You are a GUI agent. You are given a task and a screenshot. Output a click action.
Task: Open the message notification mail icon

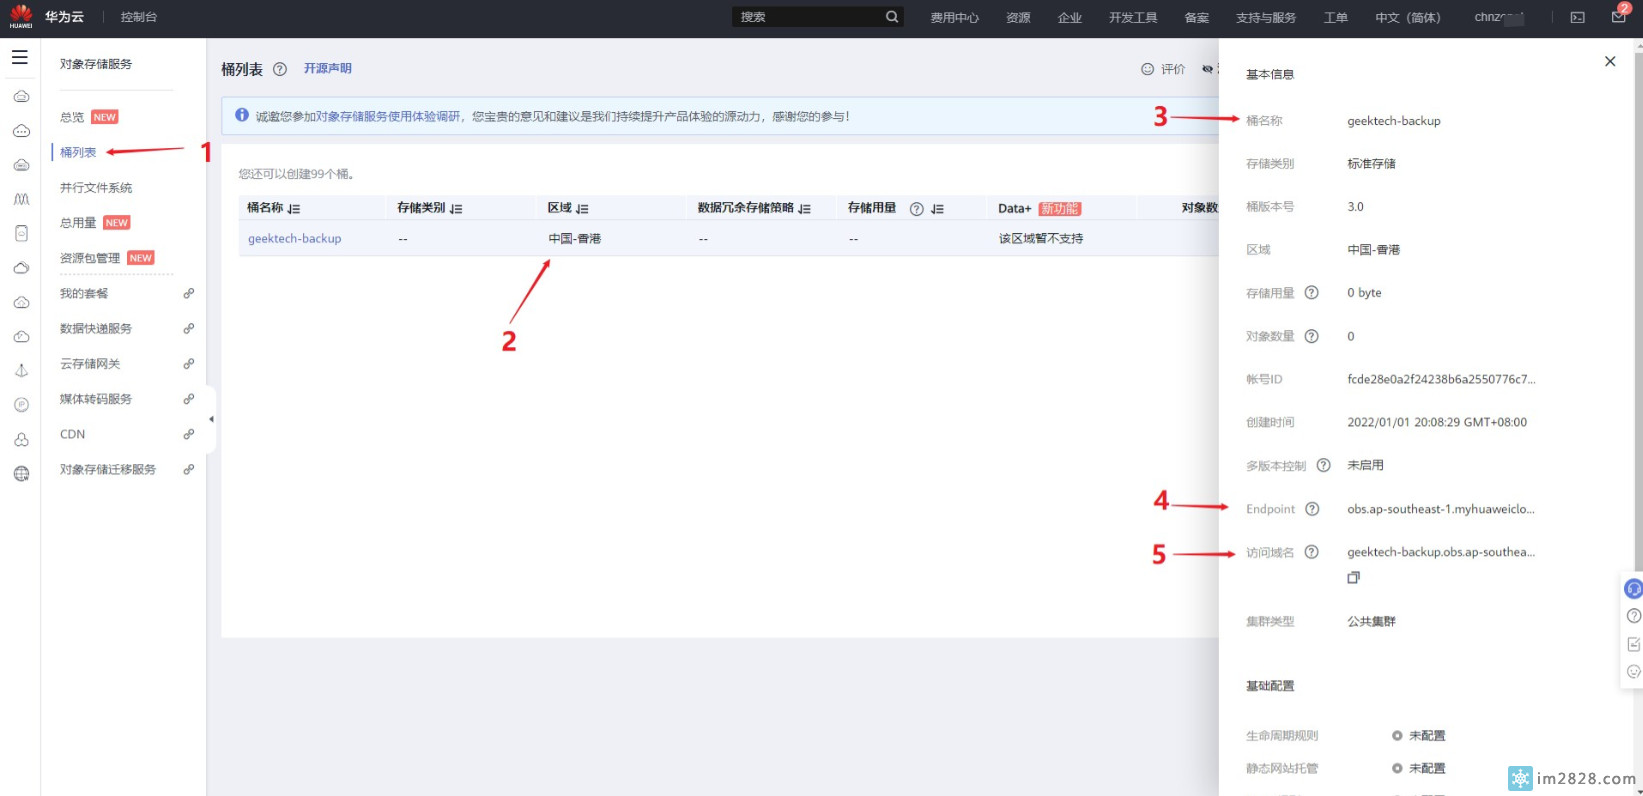(x=1619, y=16)
